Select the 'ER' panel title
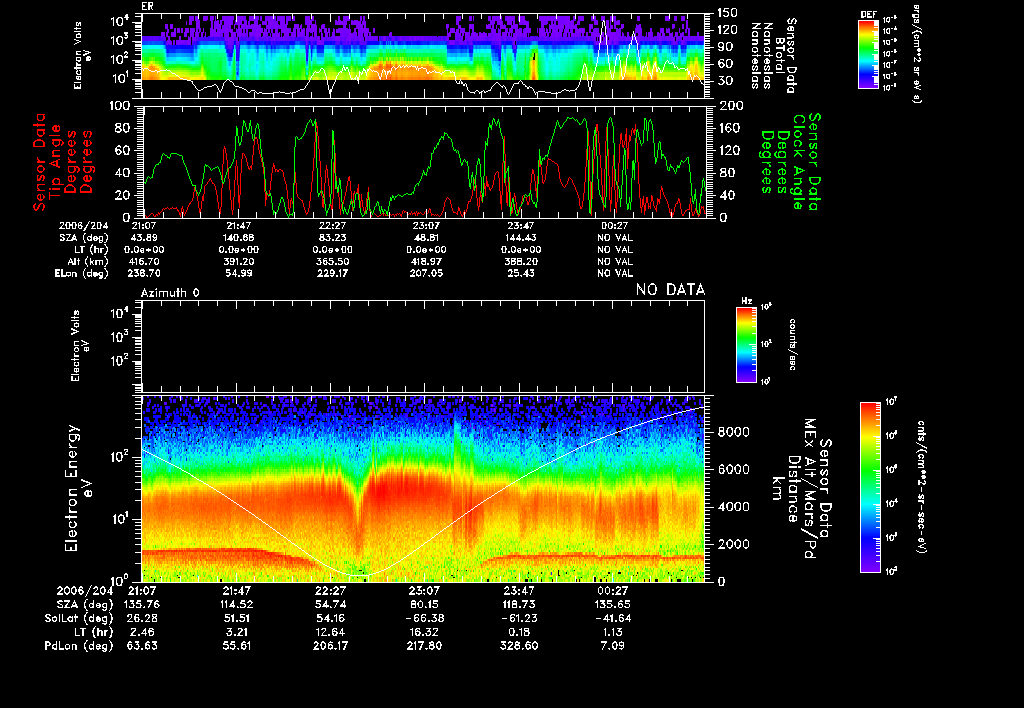1024x708 pixels. click(148, 7)
